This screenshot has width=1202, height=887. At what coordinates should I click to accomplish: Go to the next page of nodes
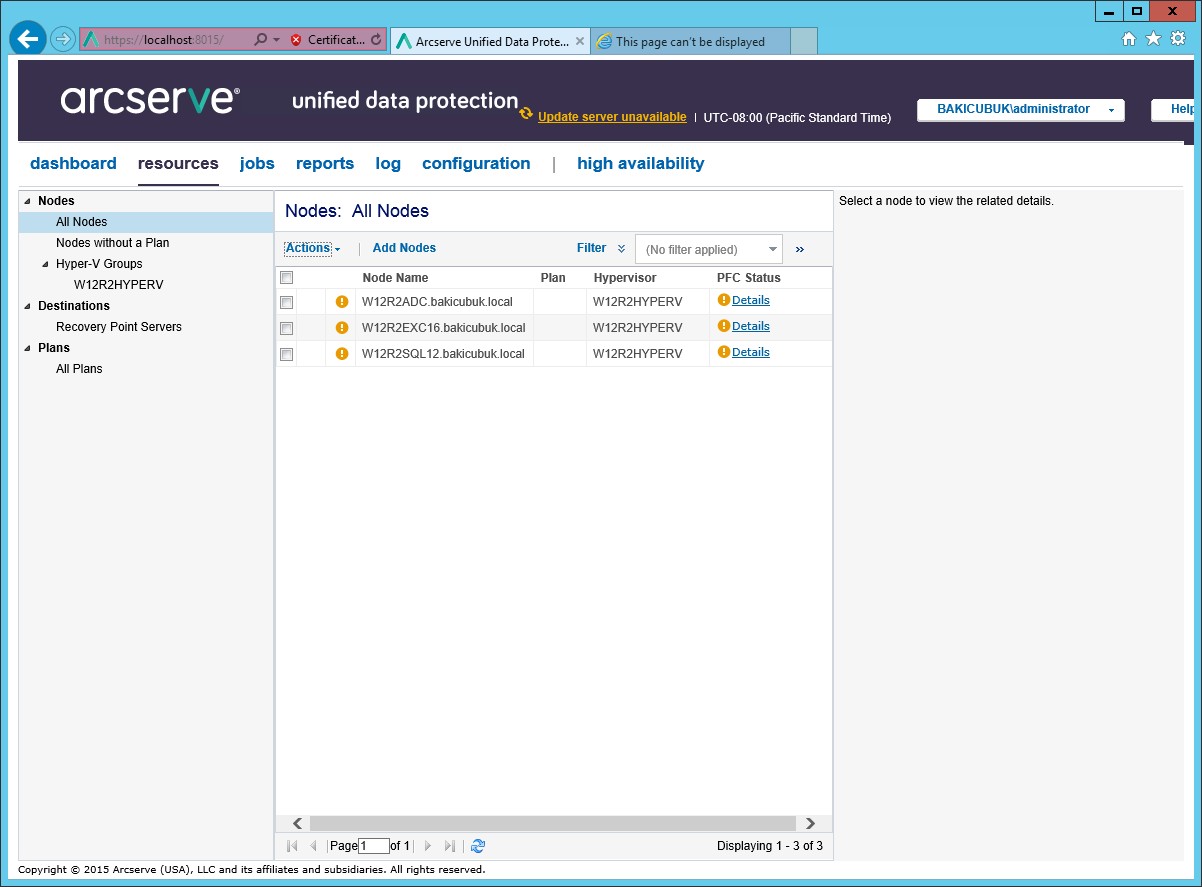pos(428,846)
